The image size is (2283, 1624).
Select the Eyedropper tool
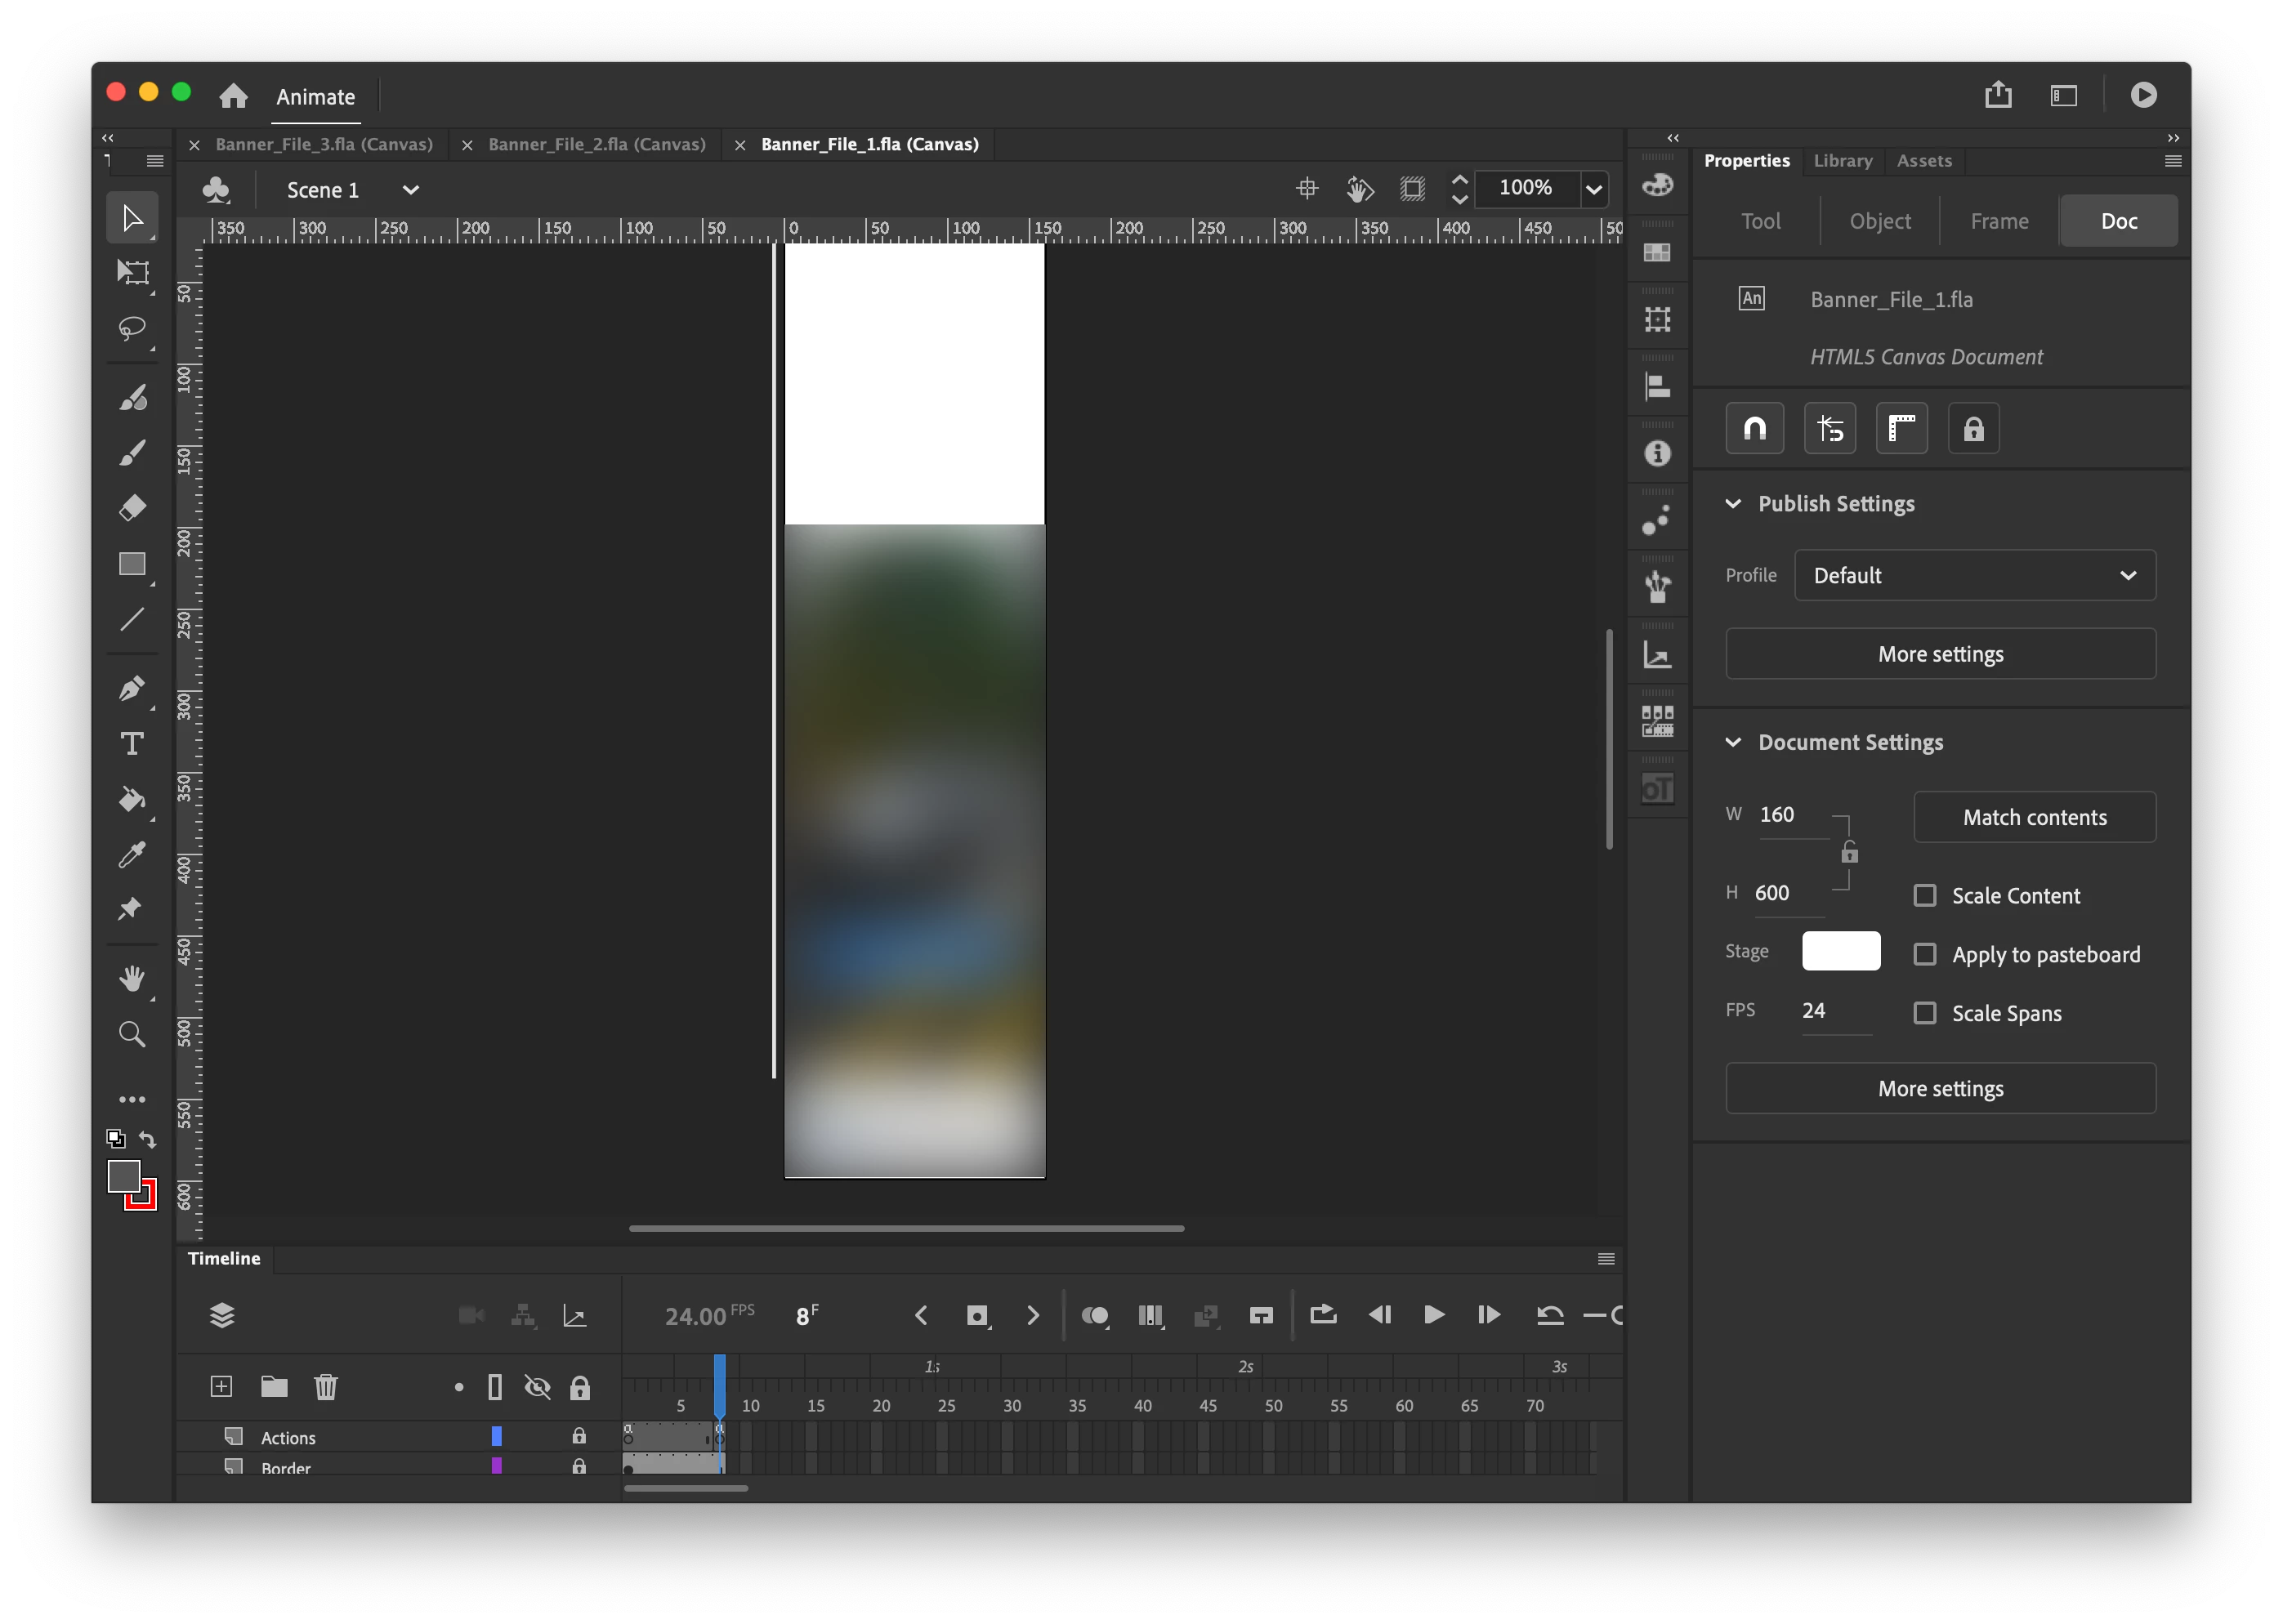pyautogui.click(x=132, y=854)
